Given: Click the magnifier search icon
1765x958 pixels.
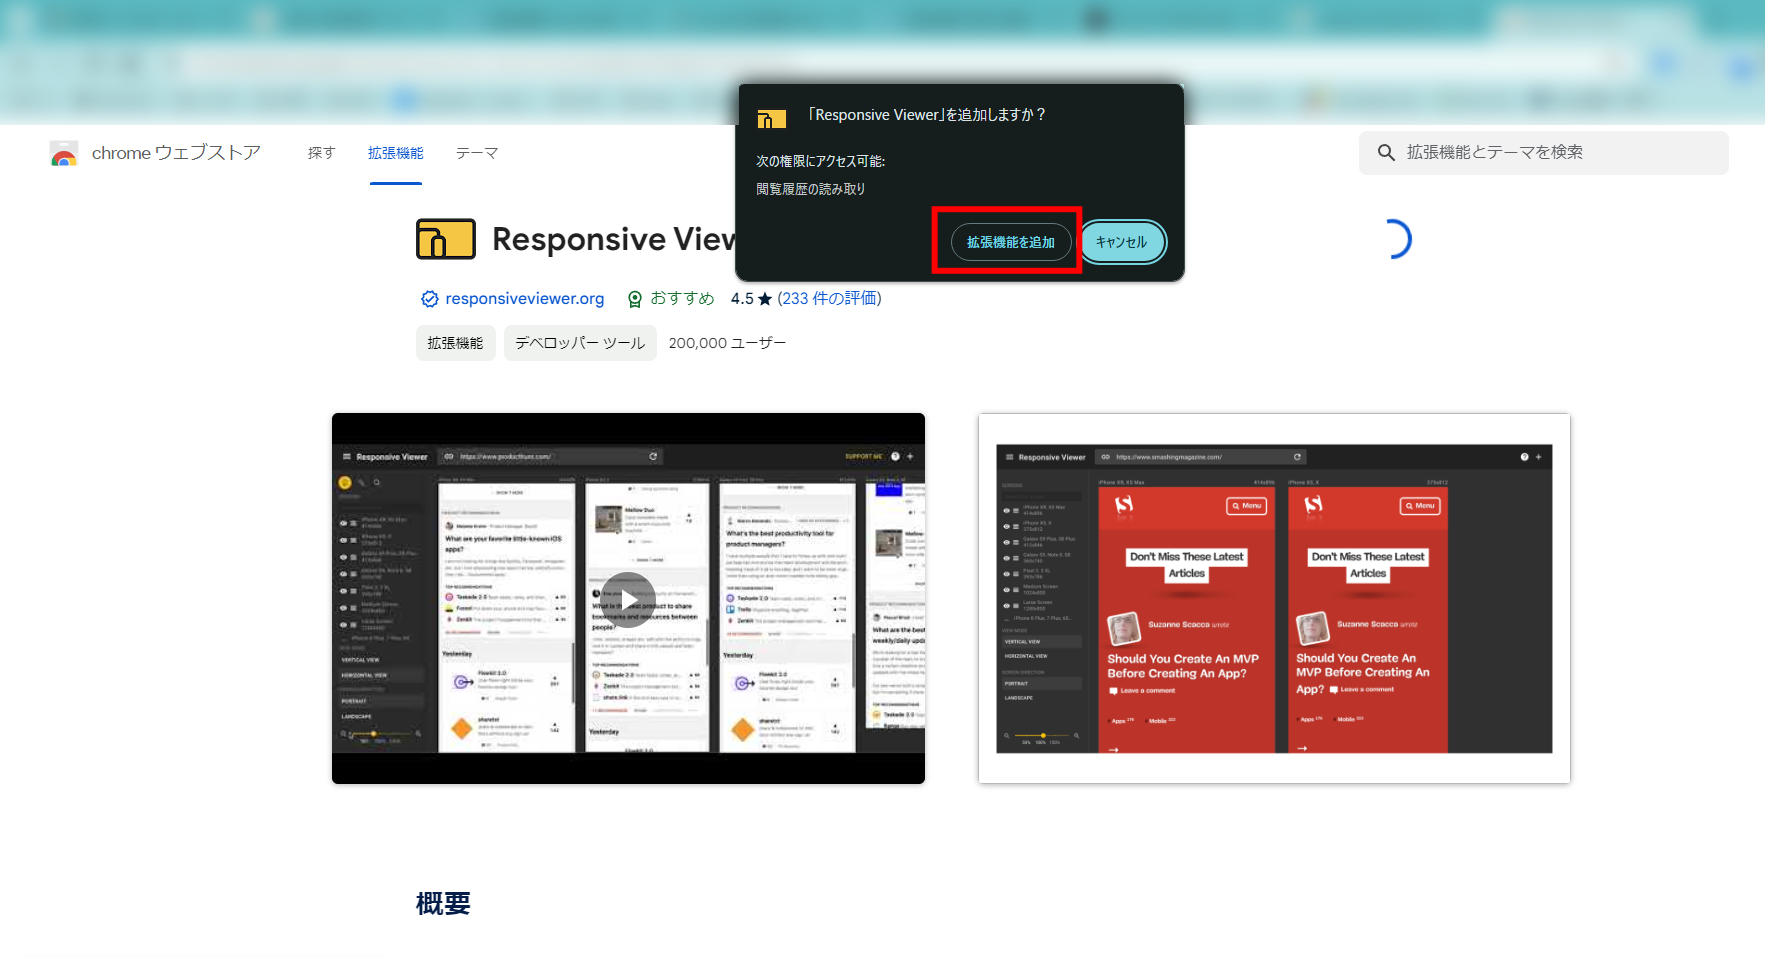Looking at the screenshot, I should pos(1386,152).
